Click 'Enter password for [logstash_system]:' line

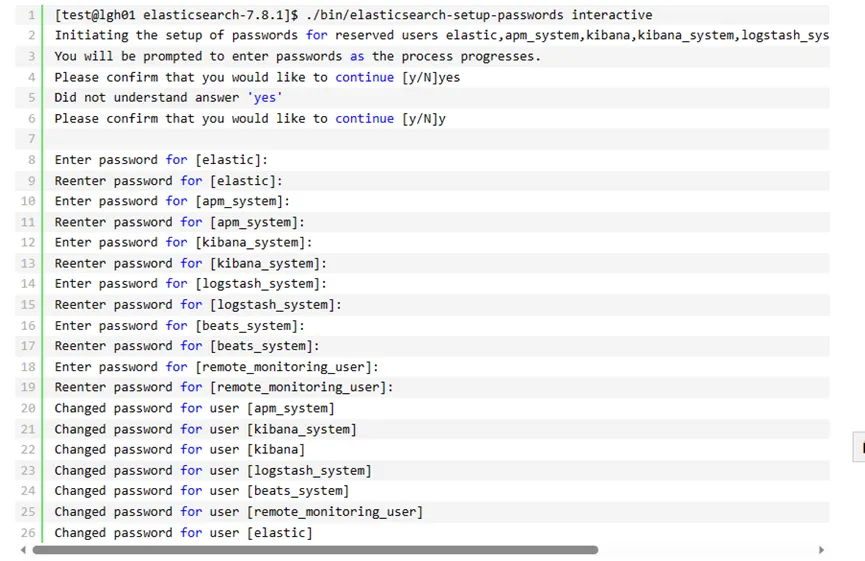(x=190, y=284)
